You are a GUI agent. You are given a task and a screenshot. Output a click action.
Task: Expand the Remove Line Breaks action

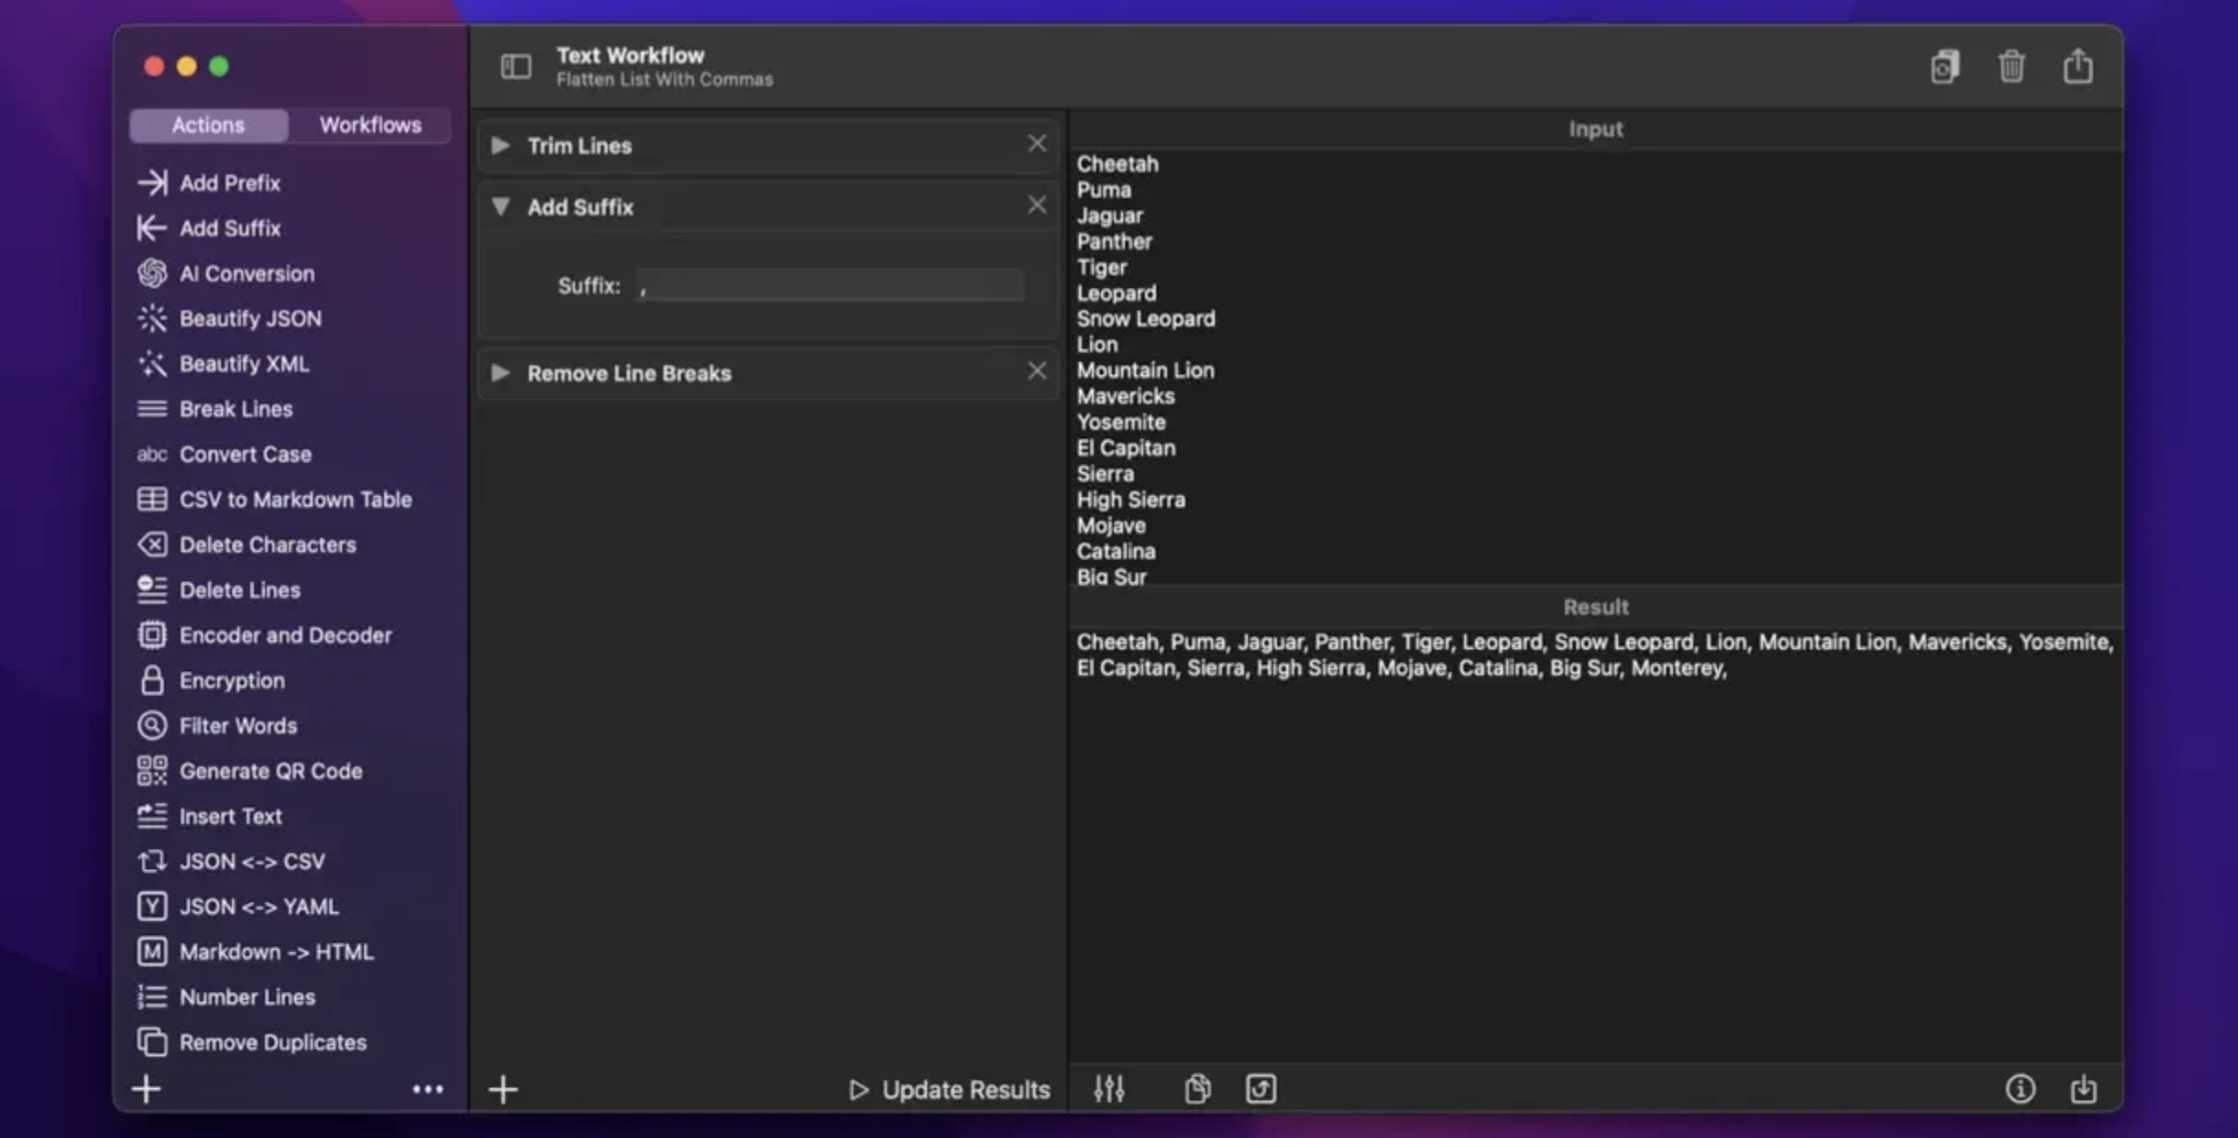click(500, 373)
